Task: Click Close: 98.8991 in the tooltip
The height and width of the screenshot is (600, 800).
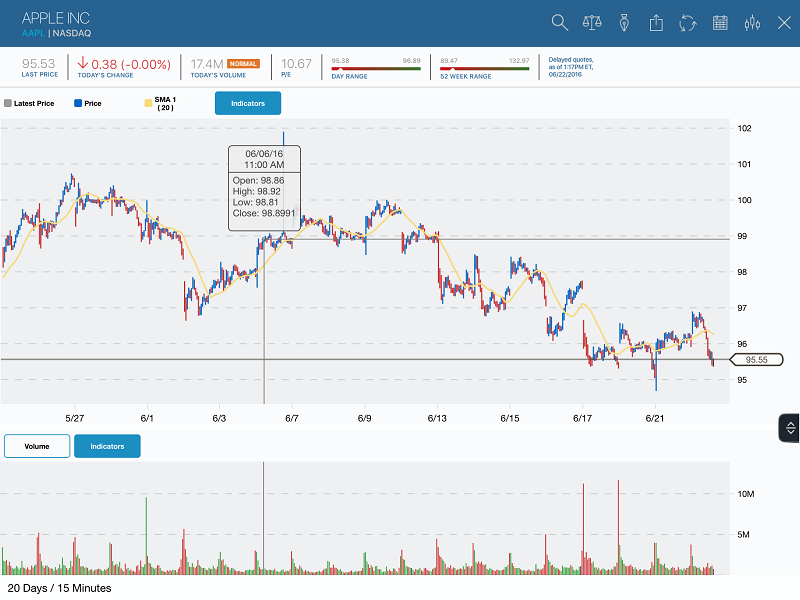Action: [264, 213]
